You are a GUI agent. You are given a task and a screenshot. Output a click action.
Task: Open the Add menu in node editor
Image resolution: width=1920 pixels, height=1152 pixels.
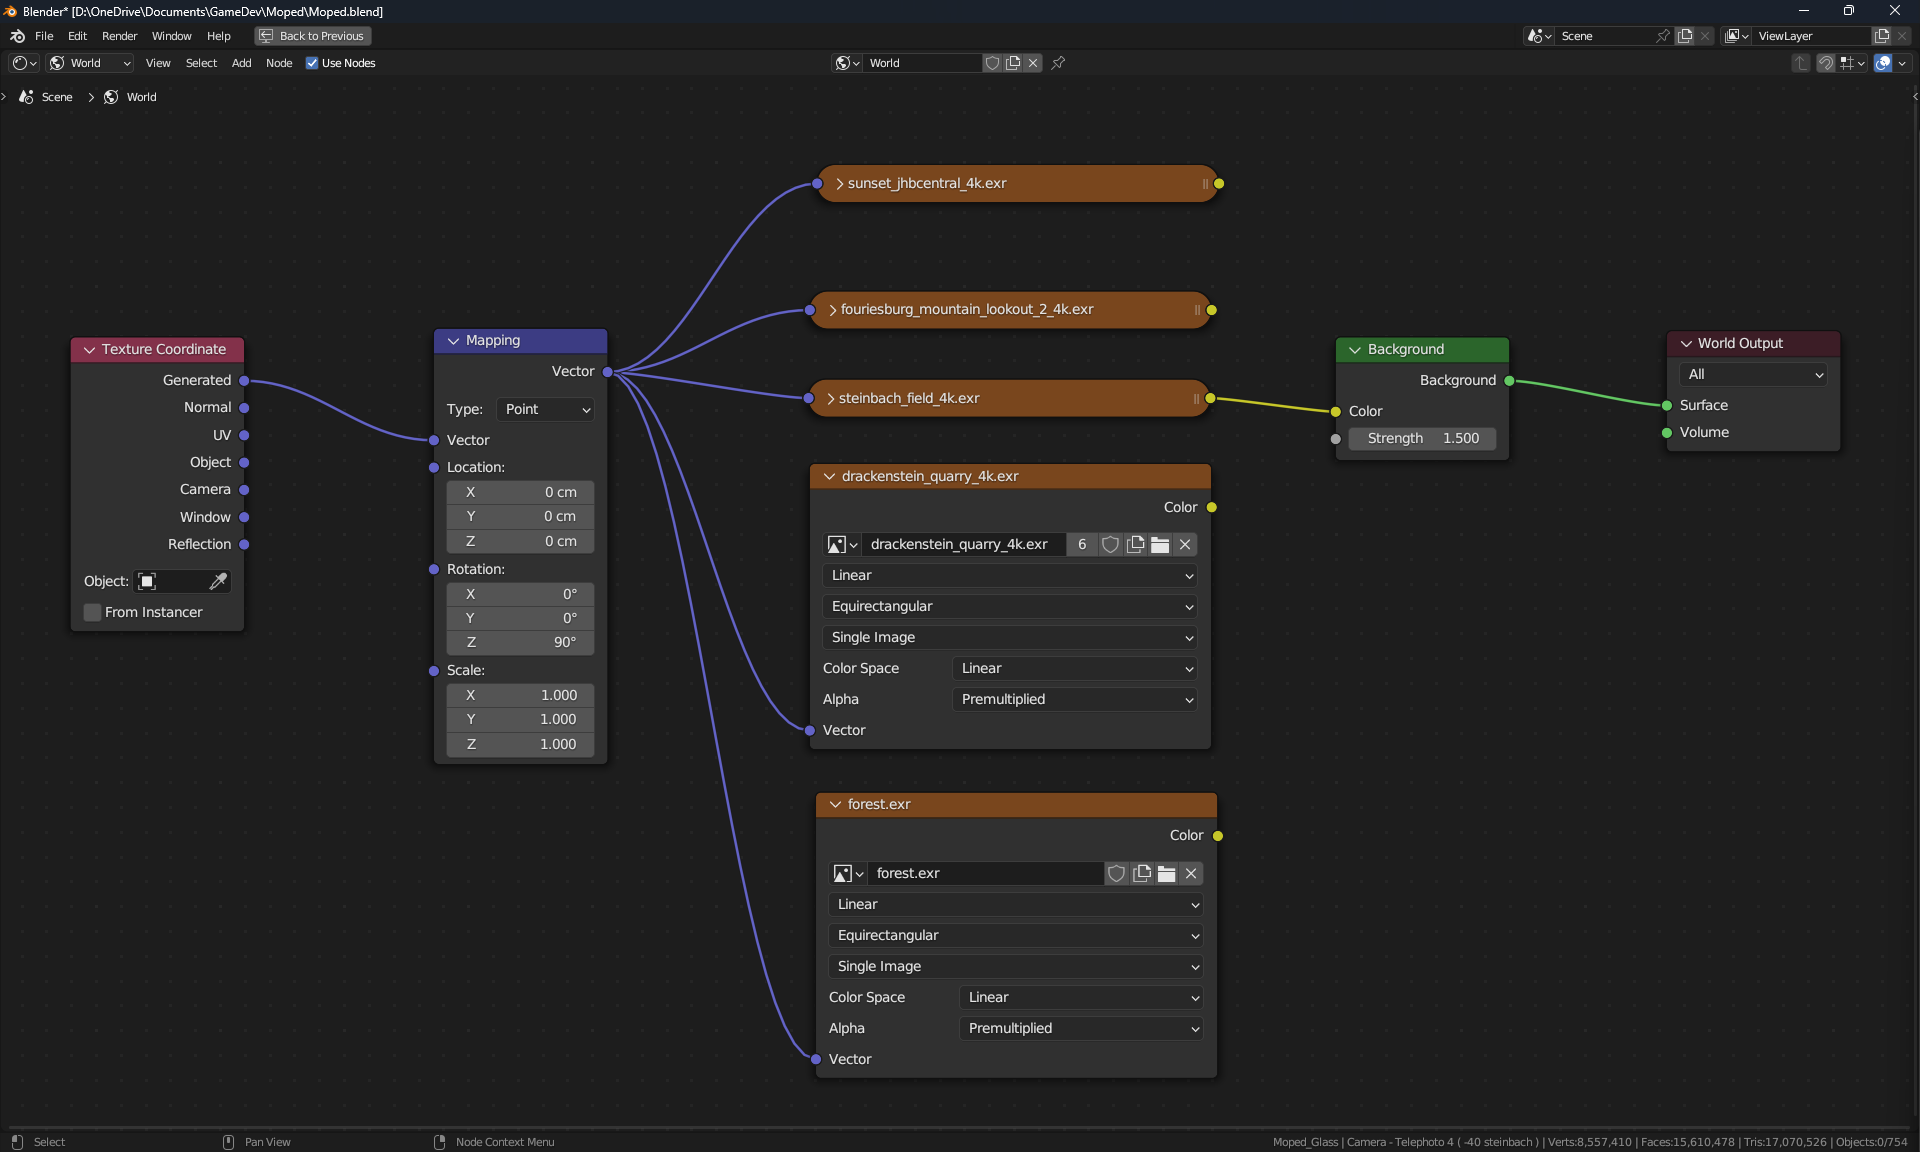[241, 63]
